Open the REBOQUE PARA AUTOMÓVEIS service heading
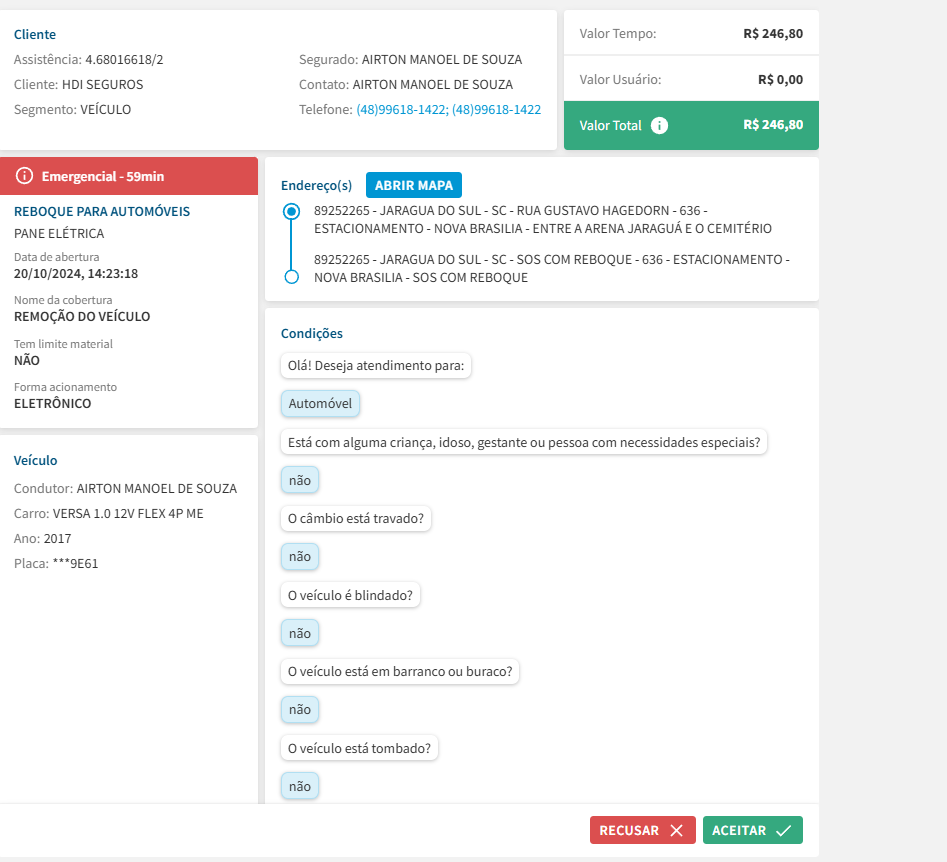 click(x=102, y=212)
